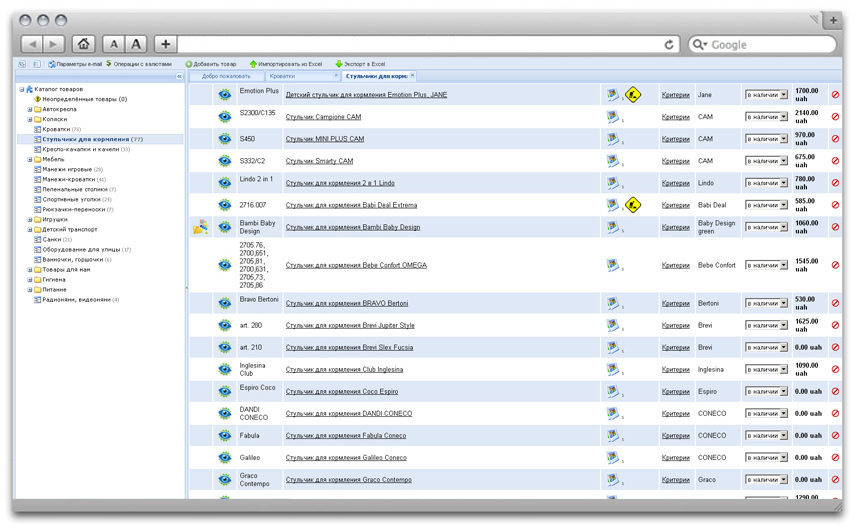Click the browser home button
The height and width of the screenshot is (530, 860).
(x=84, y=44)
